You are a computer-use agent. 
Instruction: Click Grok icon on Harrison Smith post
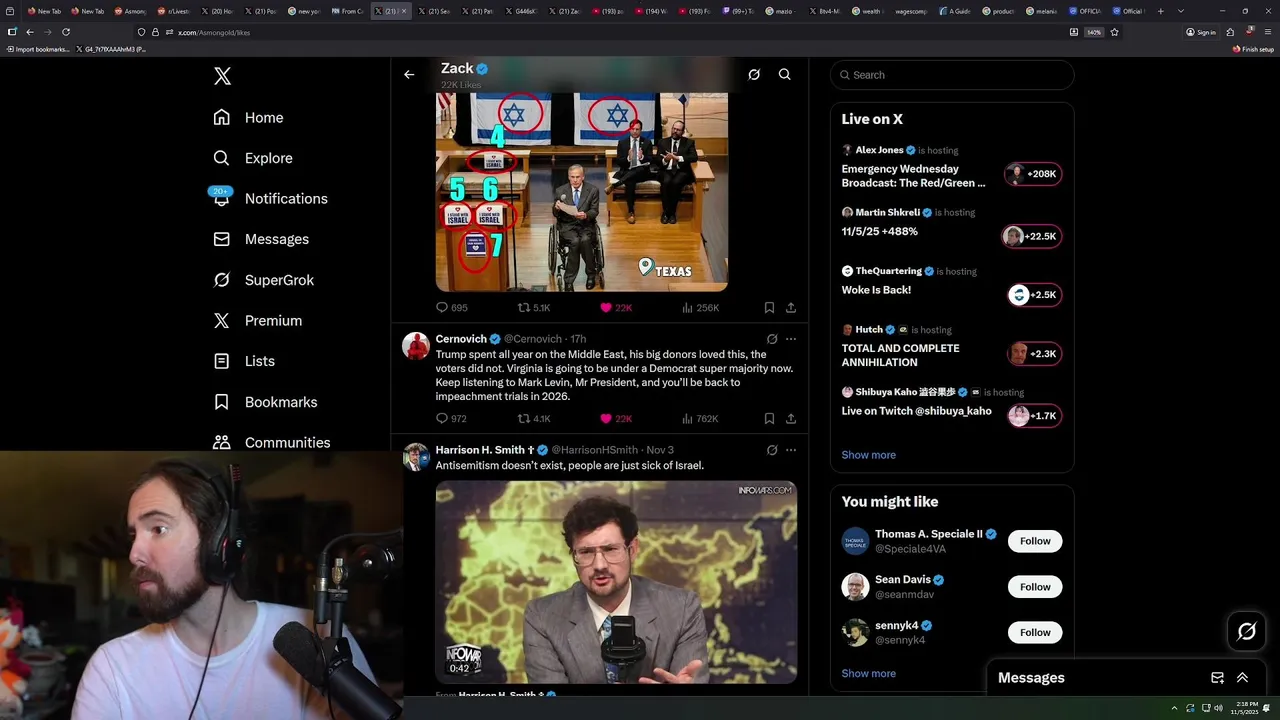772,450
